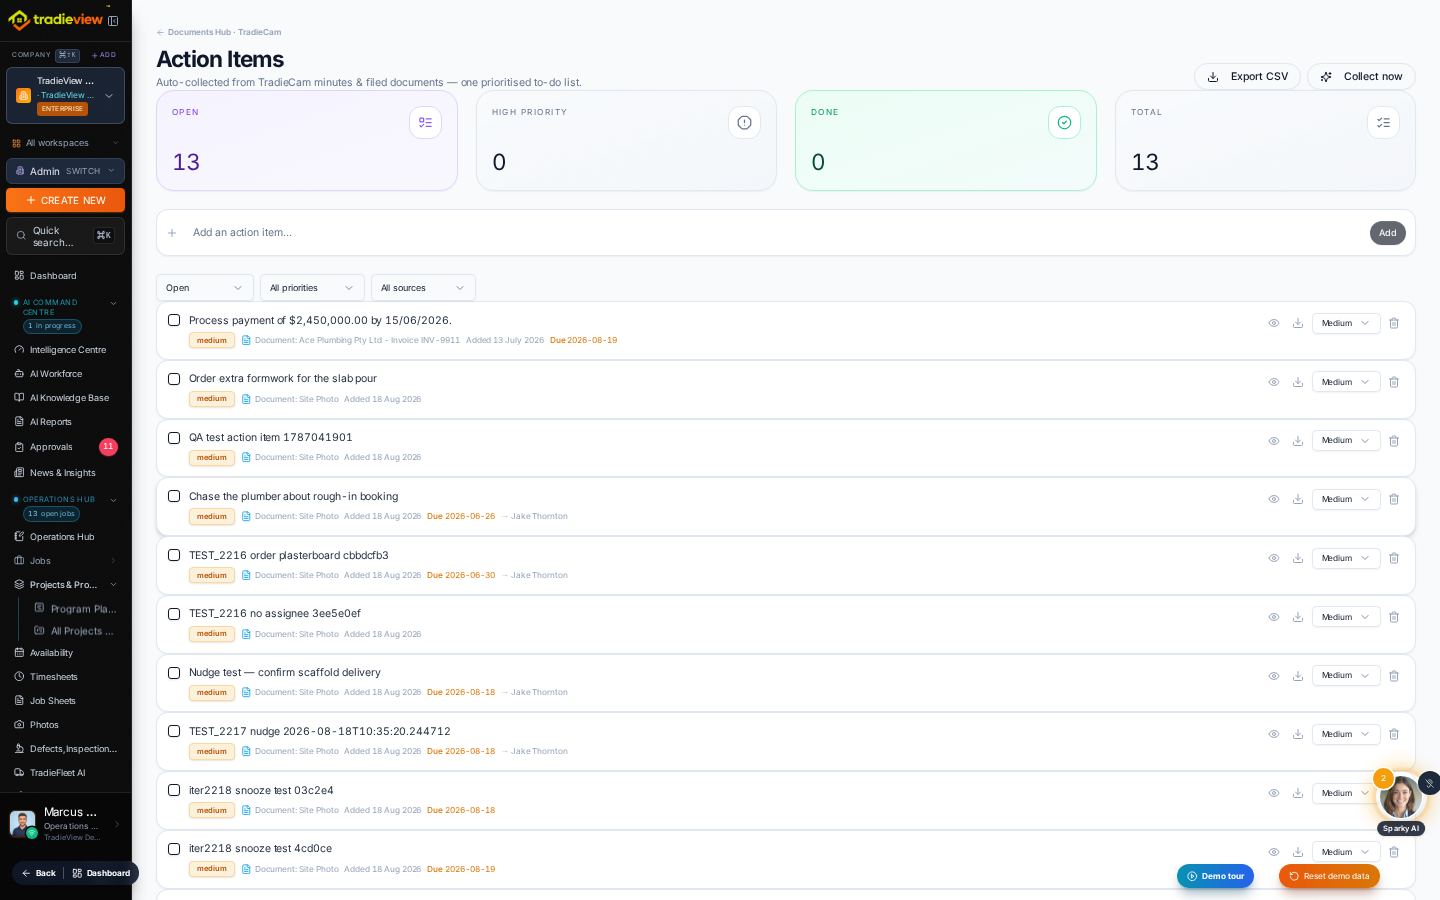Click the orange CREATE NEW button

(65, 200)
